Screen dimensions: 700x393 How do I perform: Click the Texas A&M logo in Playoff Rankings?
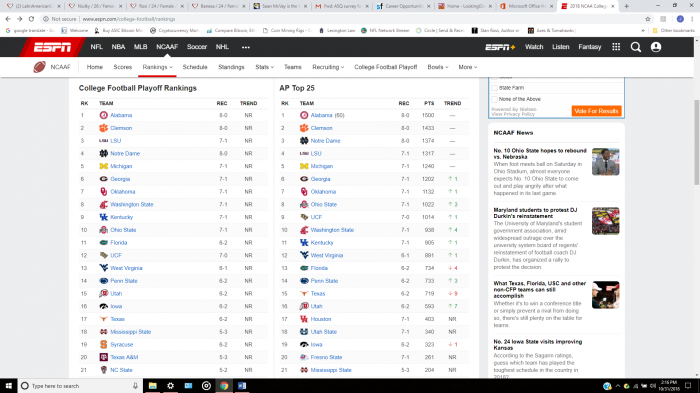104,357
